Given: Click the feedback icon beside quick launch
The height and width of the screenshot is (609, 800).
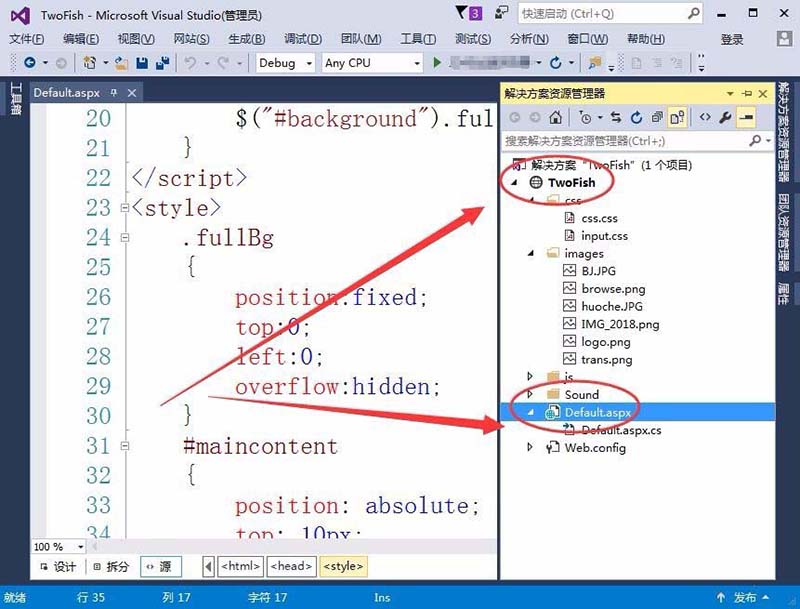Looking at the screenshot, I should click(x=502, y=12).
